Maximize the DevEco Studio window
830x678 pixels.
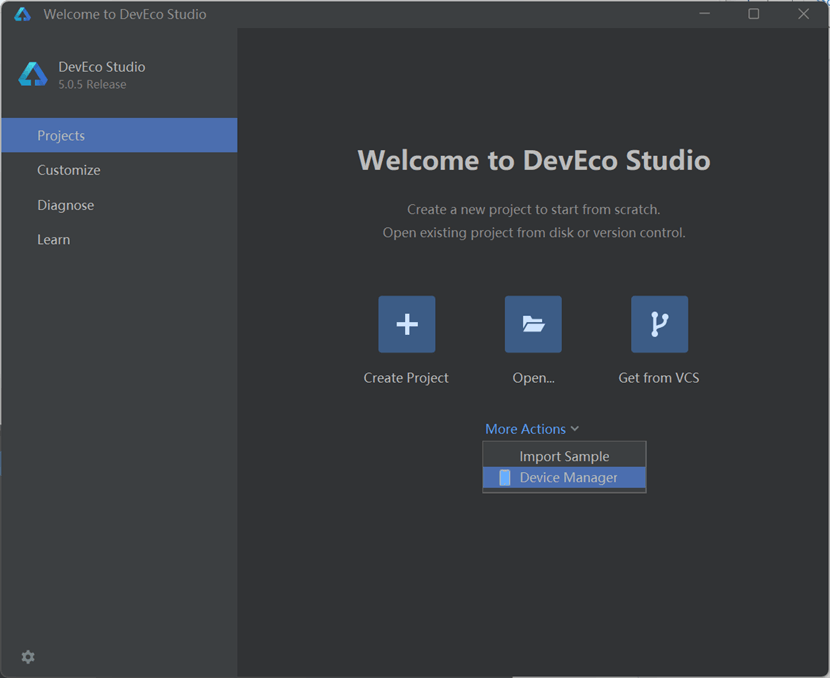pyautogui.click(x=754, y=14)
